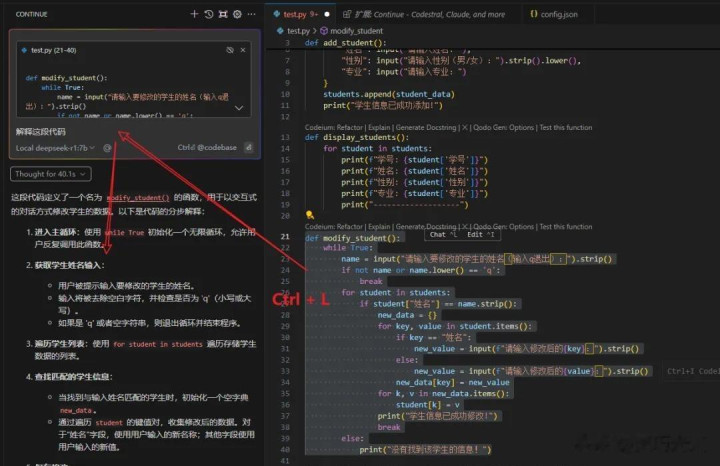Click the def modify_student(): line in editor
The width and height of the screenshot is (720, 466).
tap(352, 238)
